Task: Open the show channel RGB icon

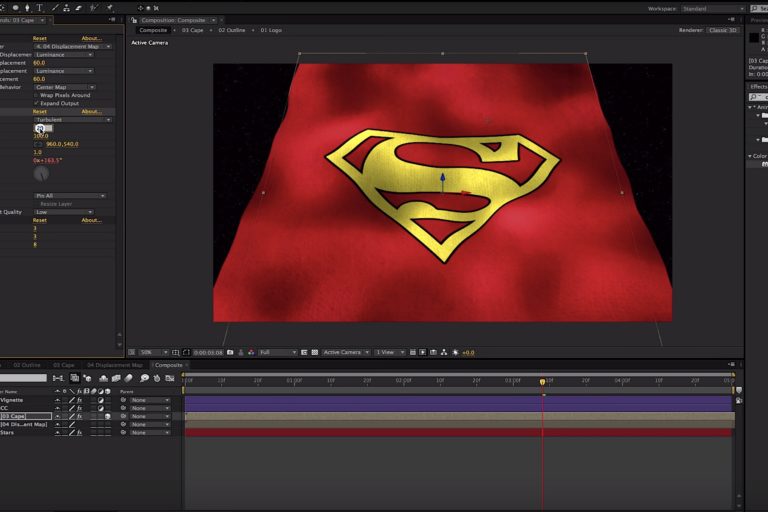Action: [251, 352]
